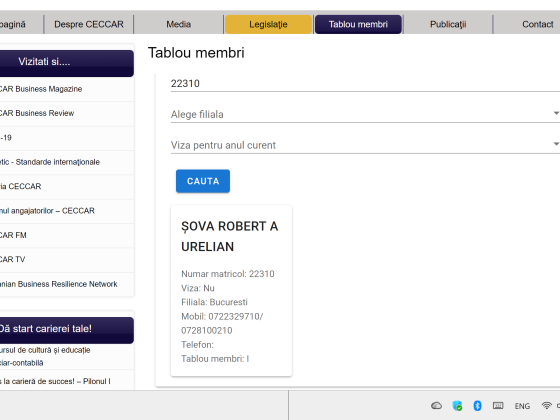The image size is (560, 420).
Task: Open the Wi-Fi network tray icon
Action: coord(546,405)
